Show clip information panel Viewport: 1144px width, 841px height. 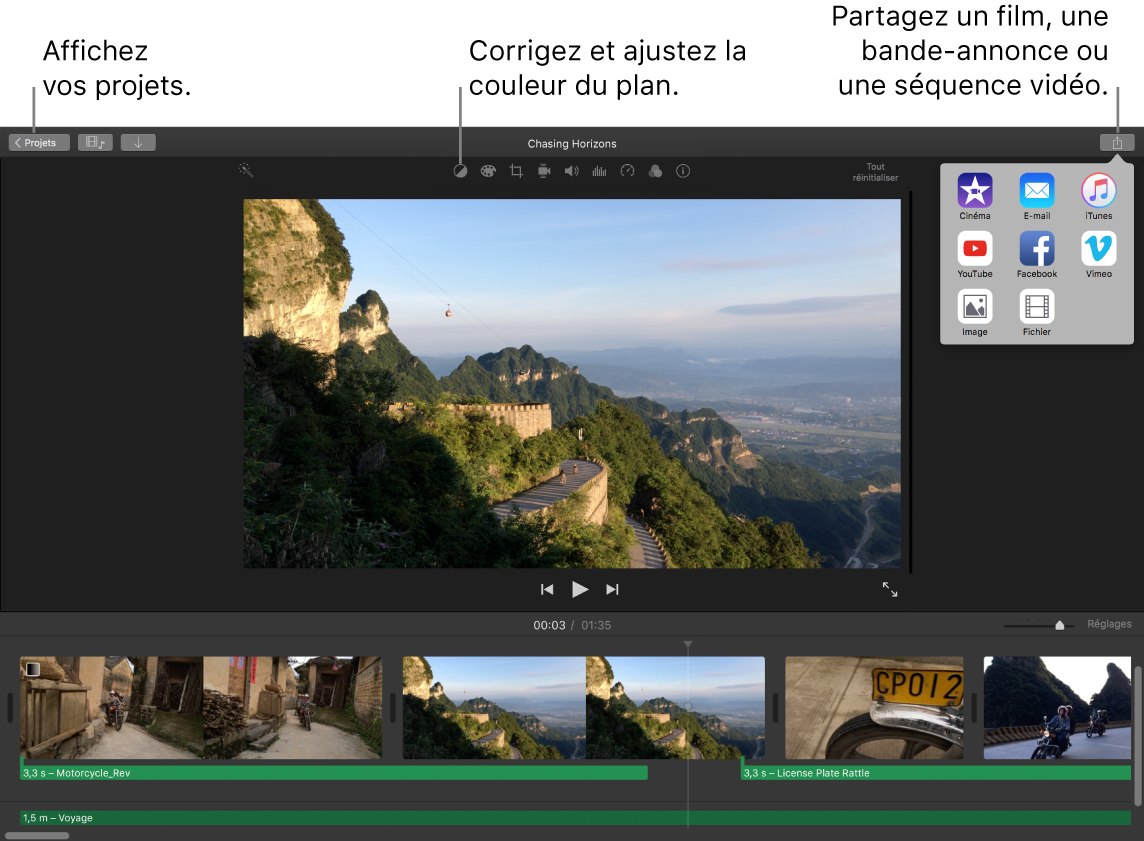pos(682,170)
